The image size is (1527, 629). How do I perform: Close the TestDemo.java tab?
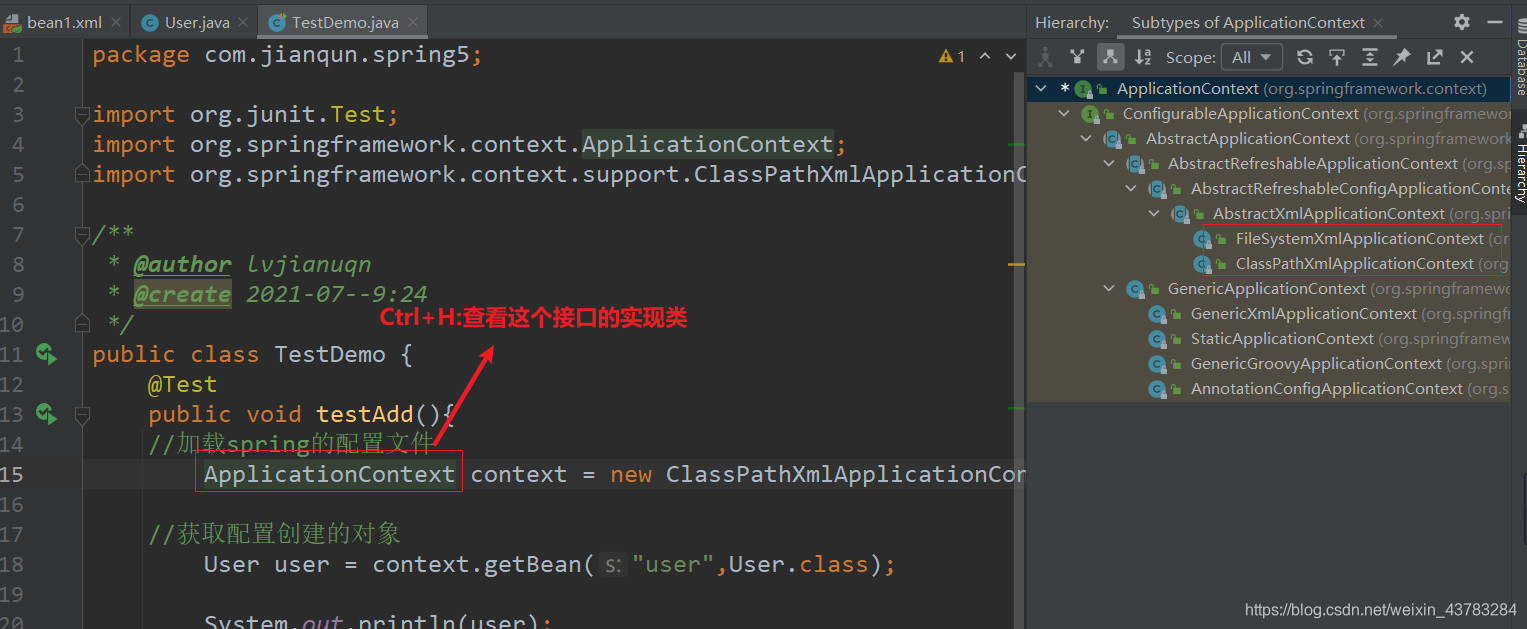click(x=413, y=23)
